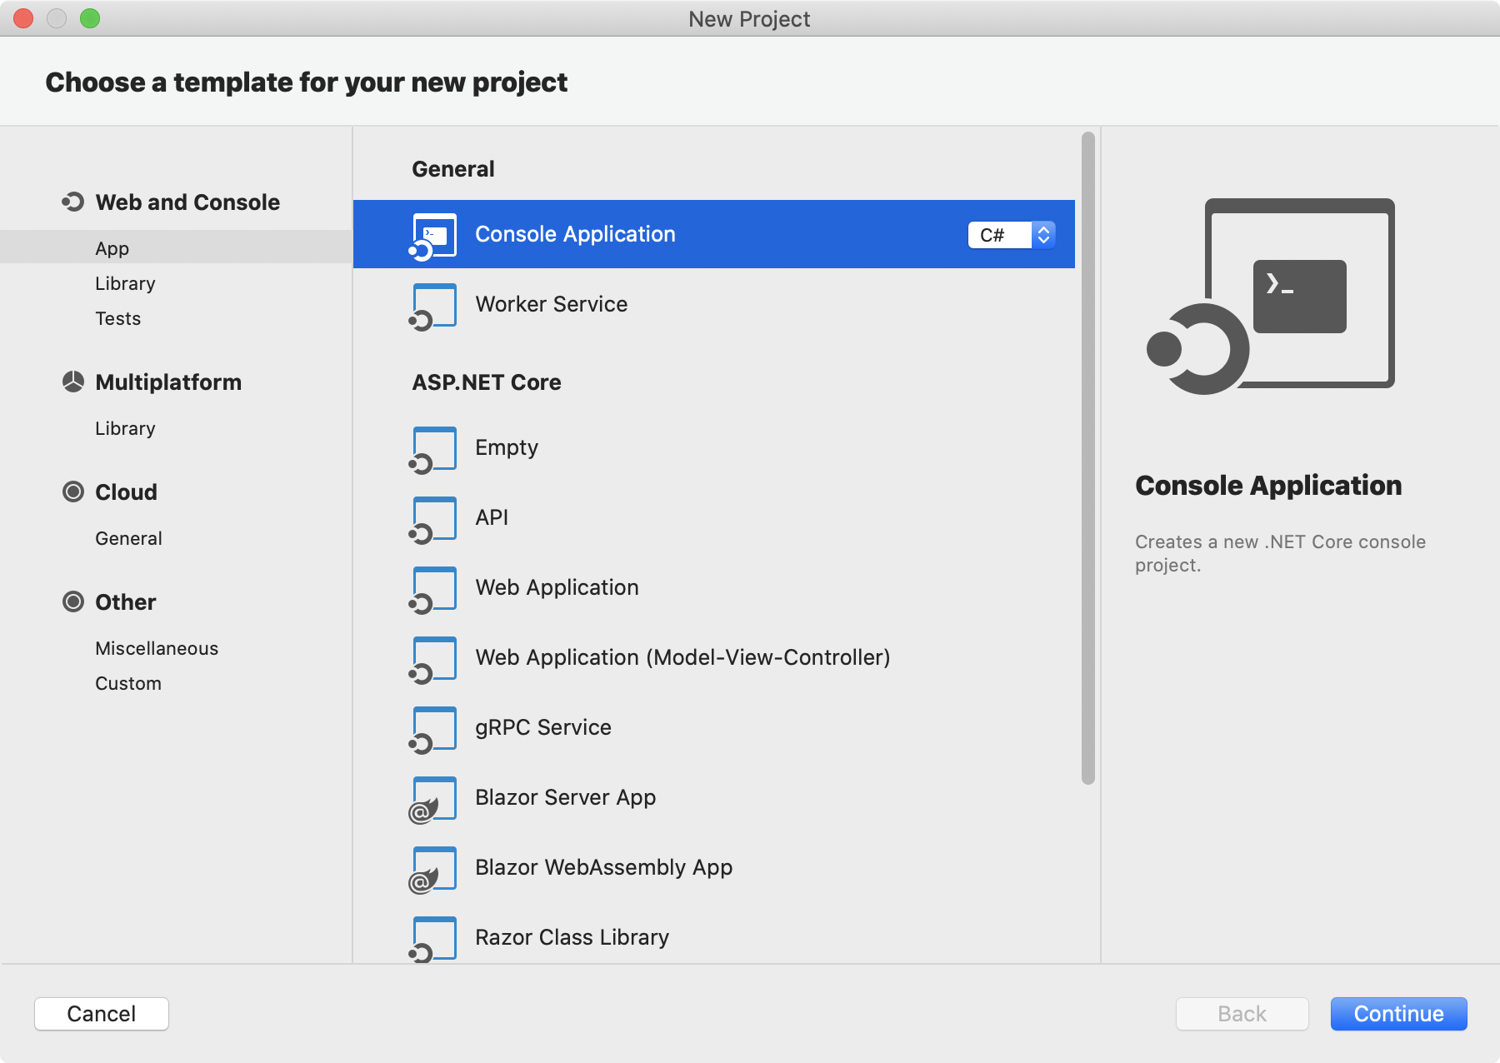This screenshot has width=1500, height=1063.
Task: Select the Blazor Server App template
Action: (x=714, y=797)
